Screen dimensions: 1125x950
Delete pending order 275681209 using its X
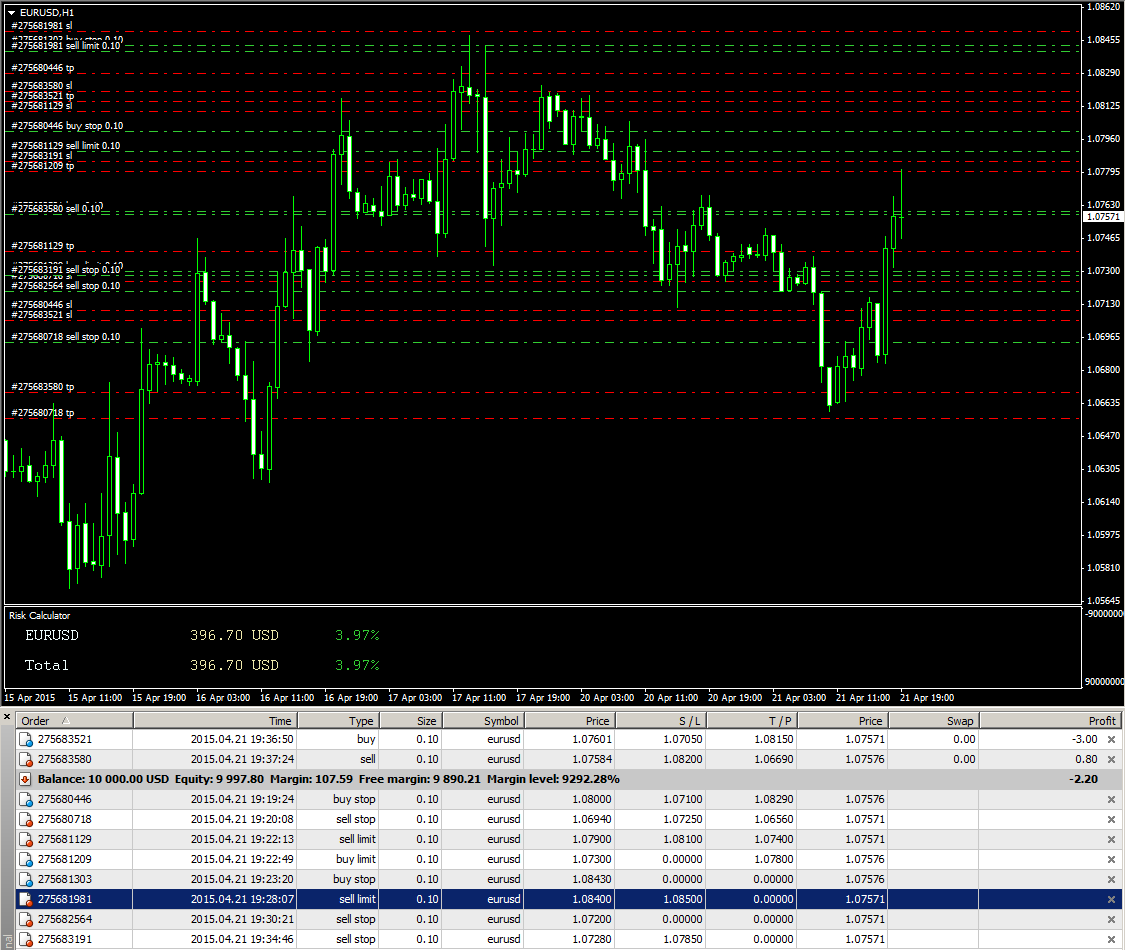[1111, 859]
